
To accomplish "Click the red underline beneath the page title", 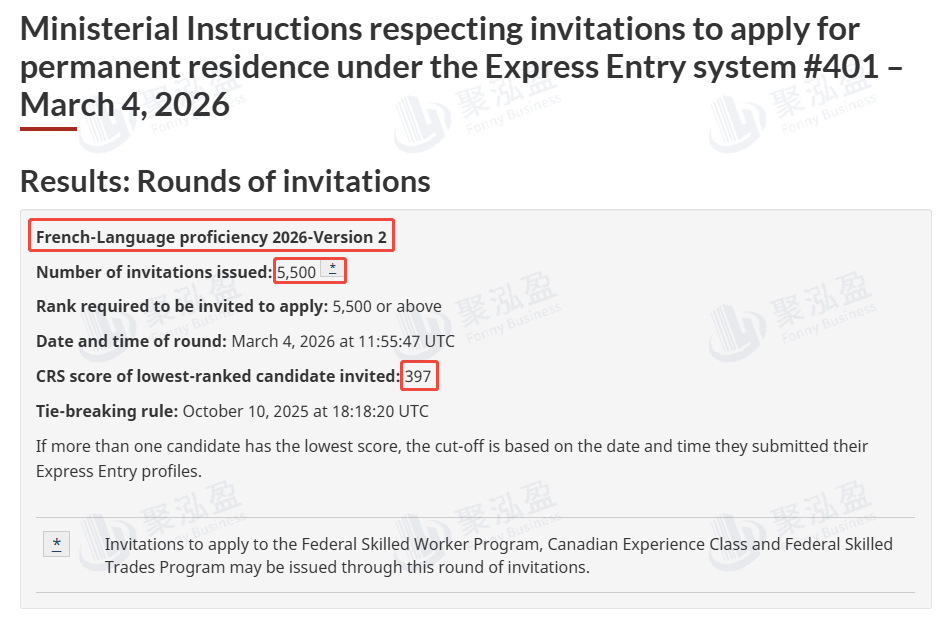I will (x=48, y=128).
